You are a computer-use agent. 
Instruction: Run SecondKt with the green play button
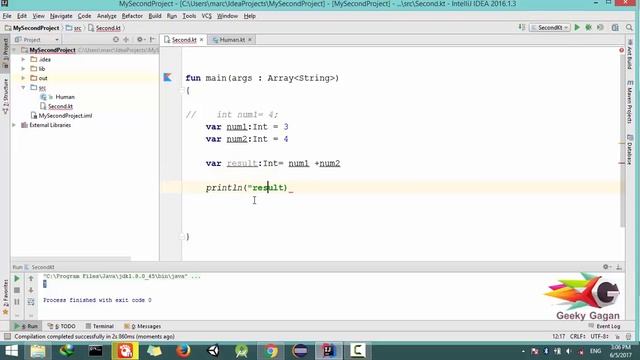pos(577,27)
